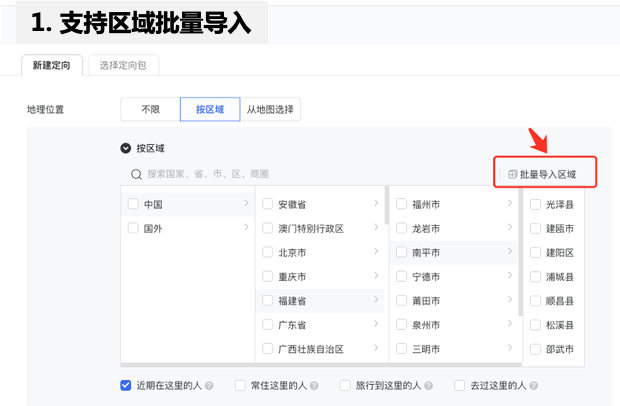This screenshot has width=620, height=406.
Task: Expand 三明市 chevron arrow
Action: coord(510,348)
